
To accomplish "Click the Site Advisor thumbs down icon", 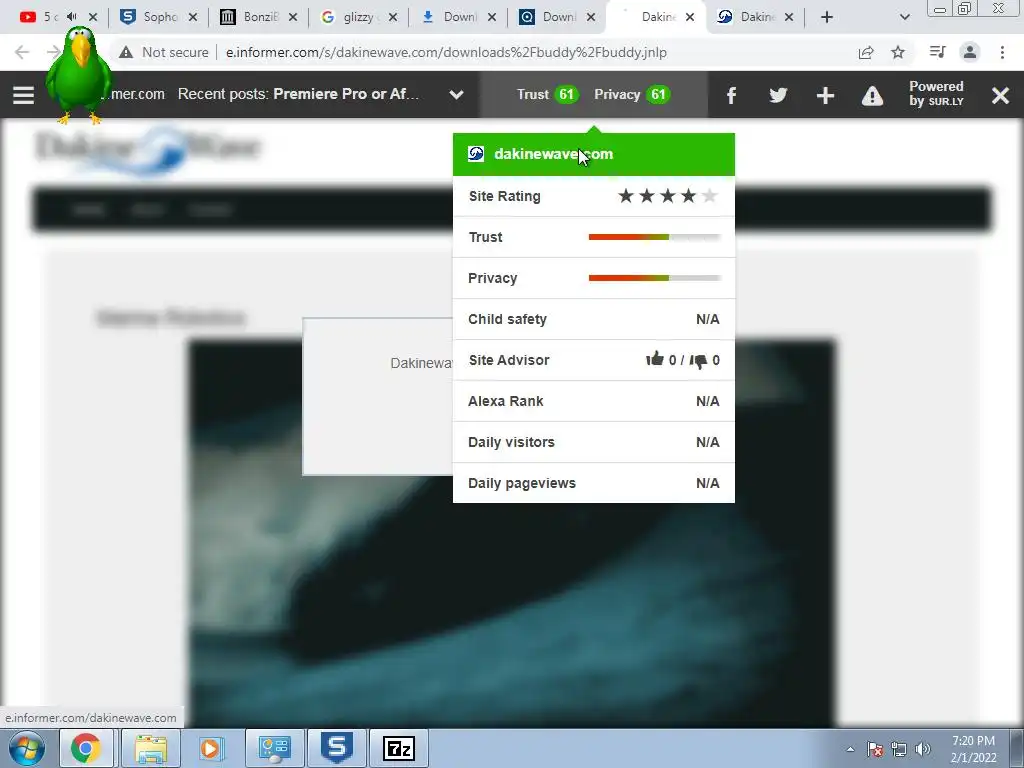I will click(698, 360).
